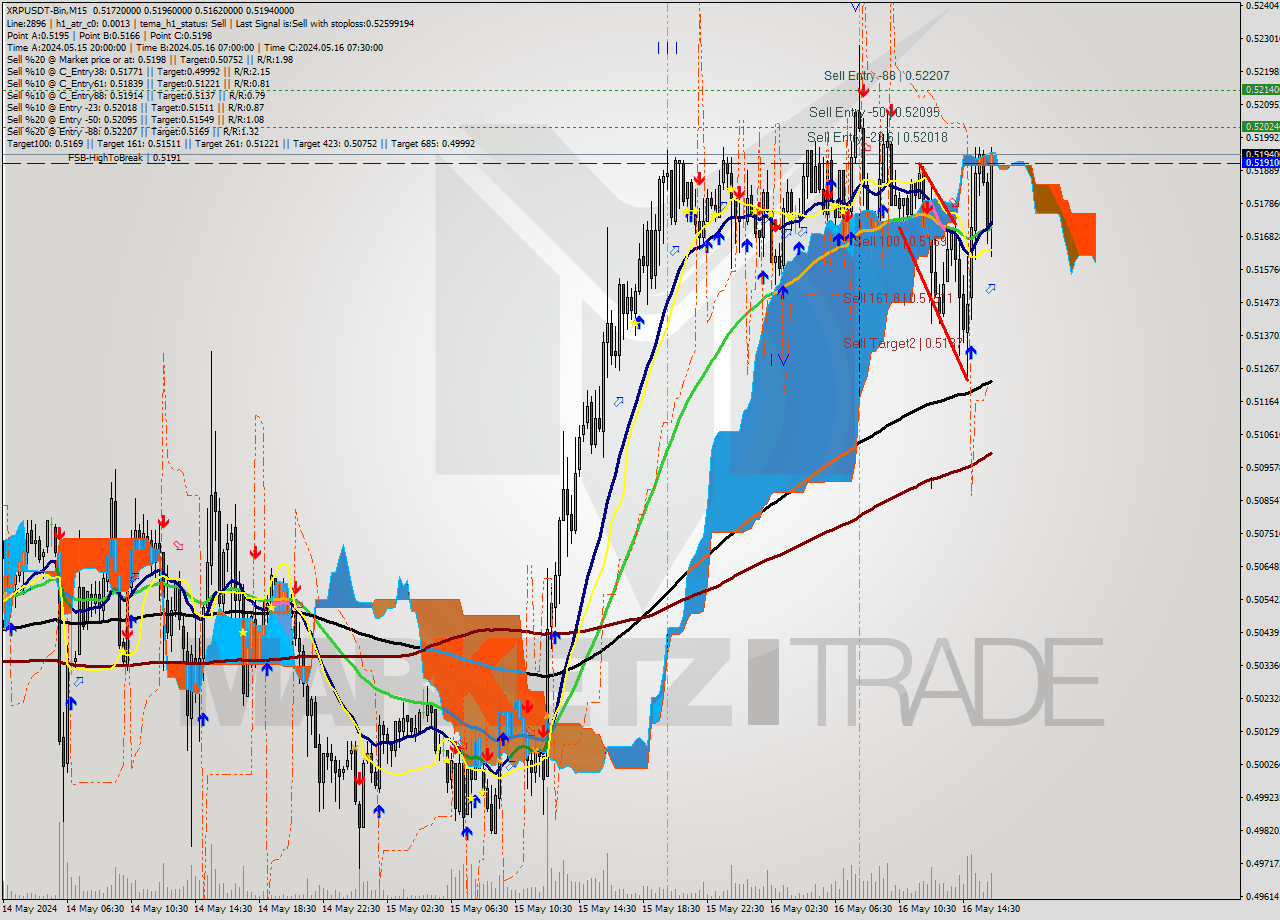This screenshot has height=920, width=1280.
Task: Click the XRPUSDT-Bin,M15 symbol title
Action: [46, 11]
